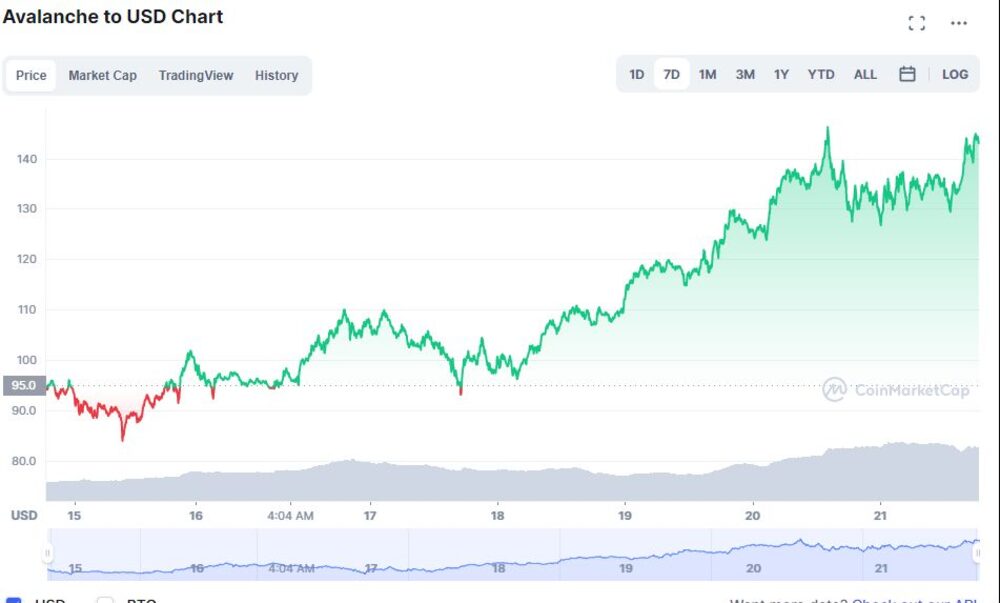Click the timeline range selector strip
Image resolution: width=1000 pixels, height=603 pixels.
[x=500, y=560]
